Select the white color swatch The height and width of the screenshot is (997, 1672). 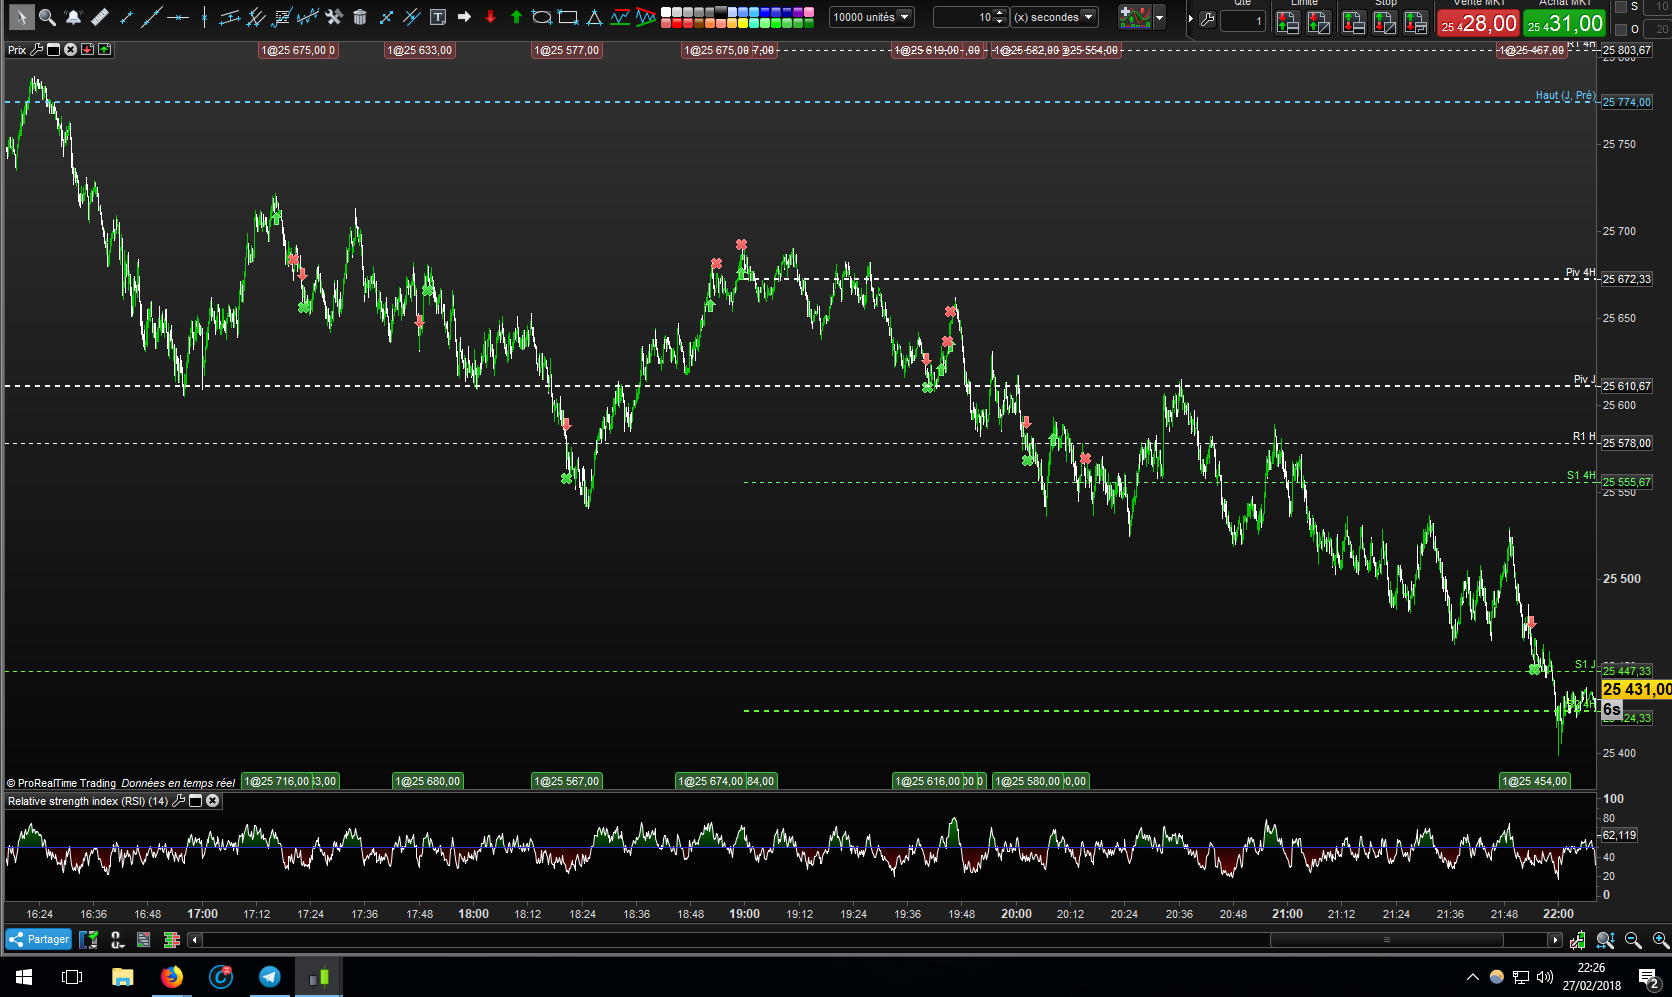click(x=666, y=12)
